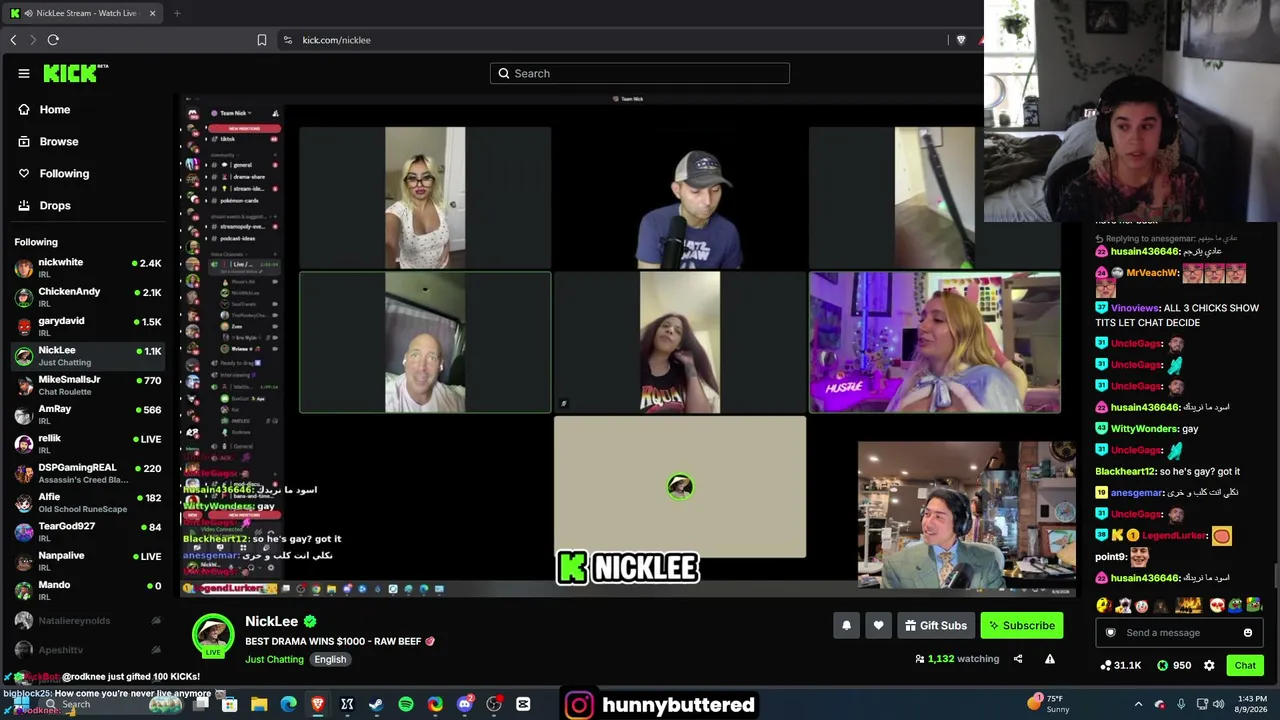
Task: Open Mando channel in Following list
Action: click(88, 590)
